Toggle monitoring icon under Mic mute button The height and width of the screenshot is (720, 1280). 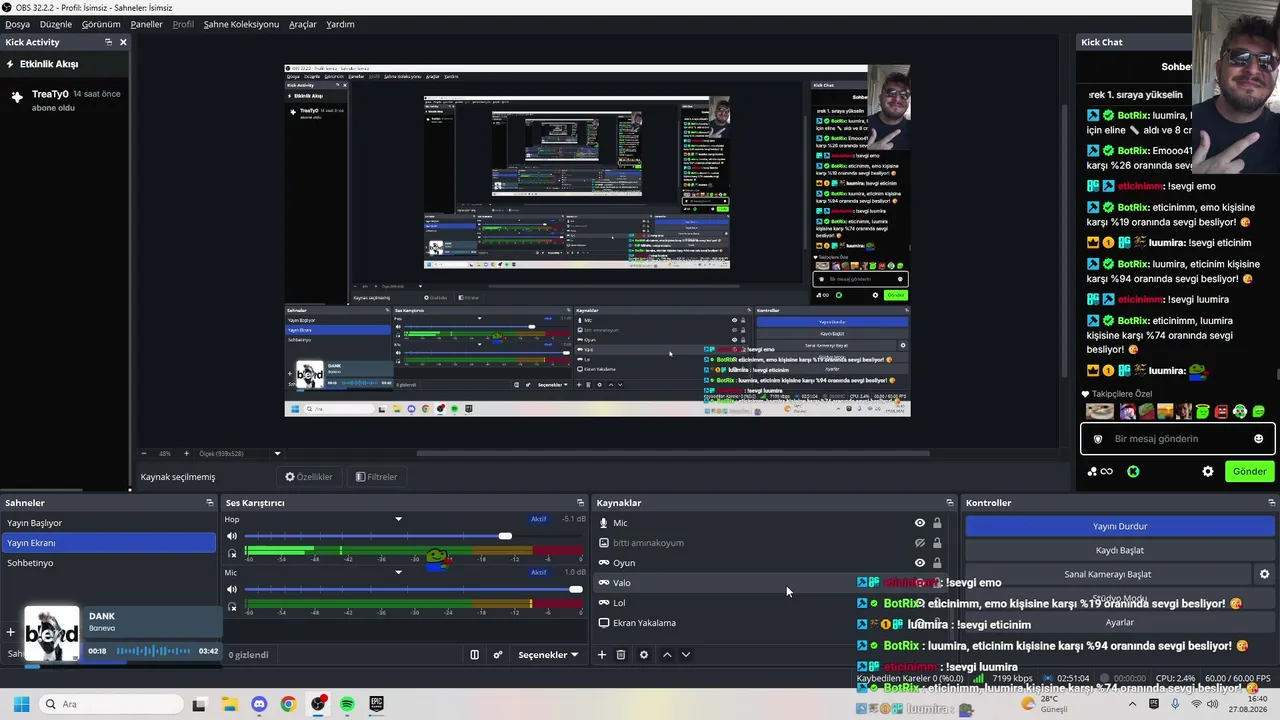[x=232, y=606]
